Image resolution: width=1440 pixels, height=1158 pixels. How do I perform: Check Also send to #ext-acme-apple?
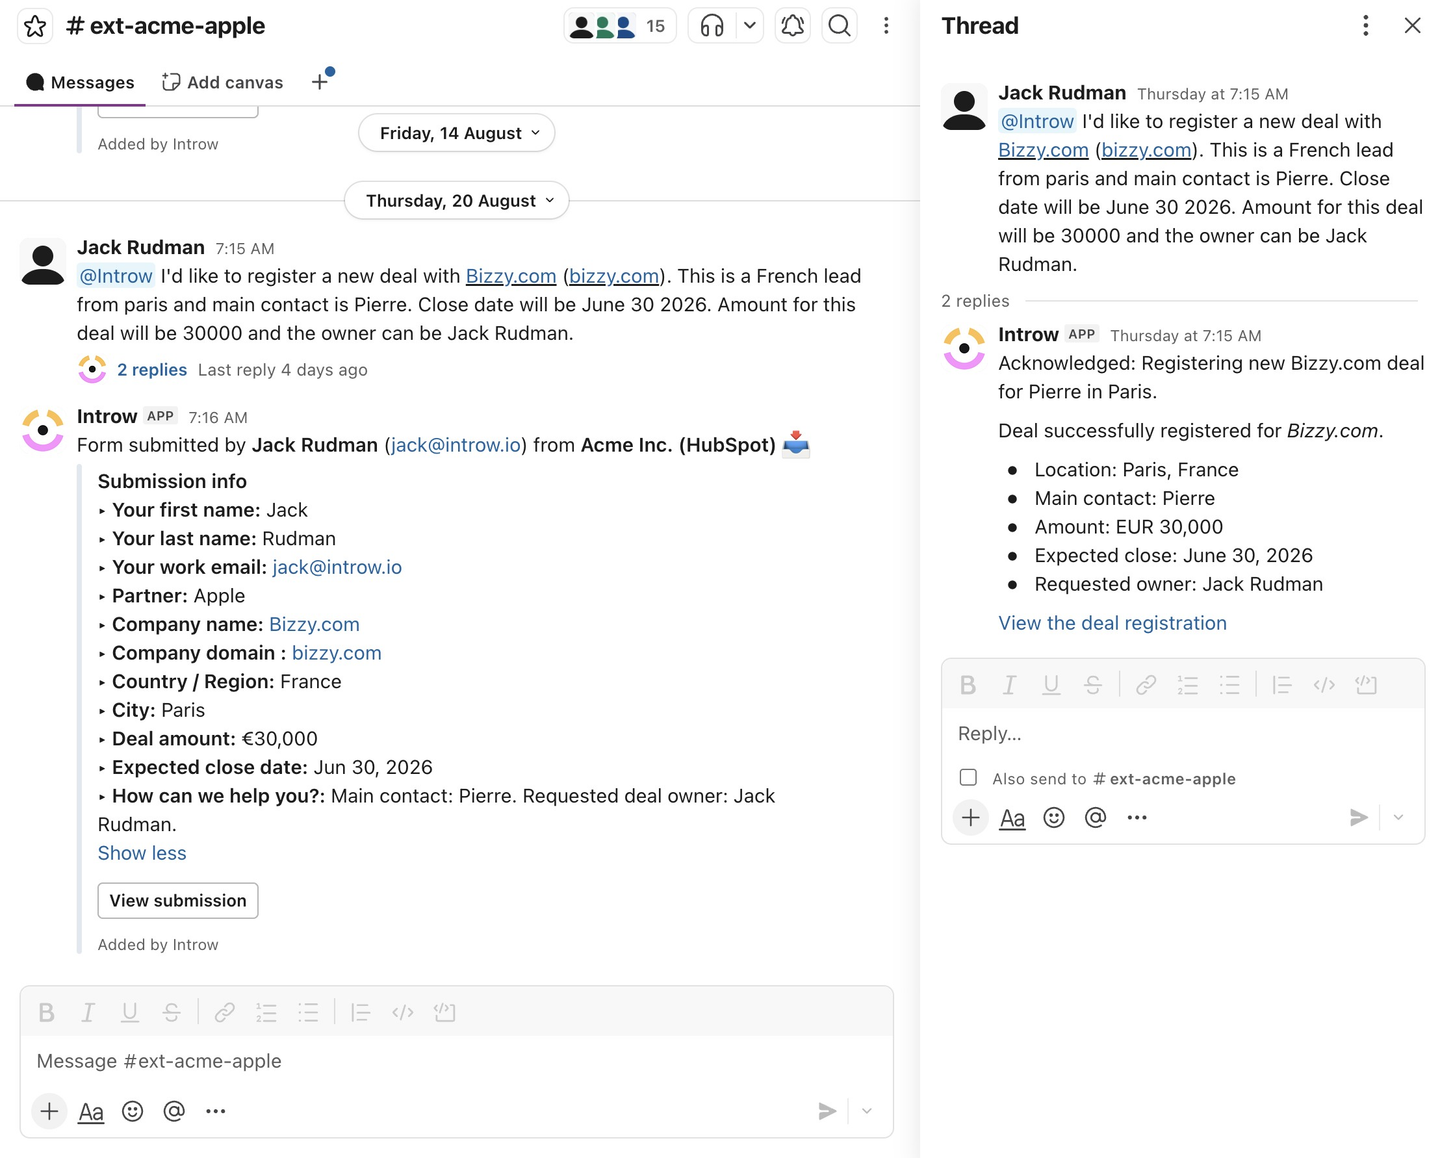[968, 778]
